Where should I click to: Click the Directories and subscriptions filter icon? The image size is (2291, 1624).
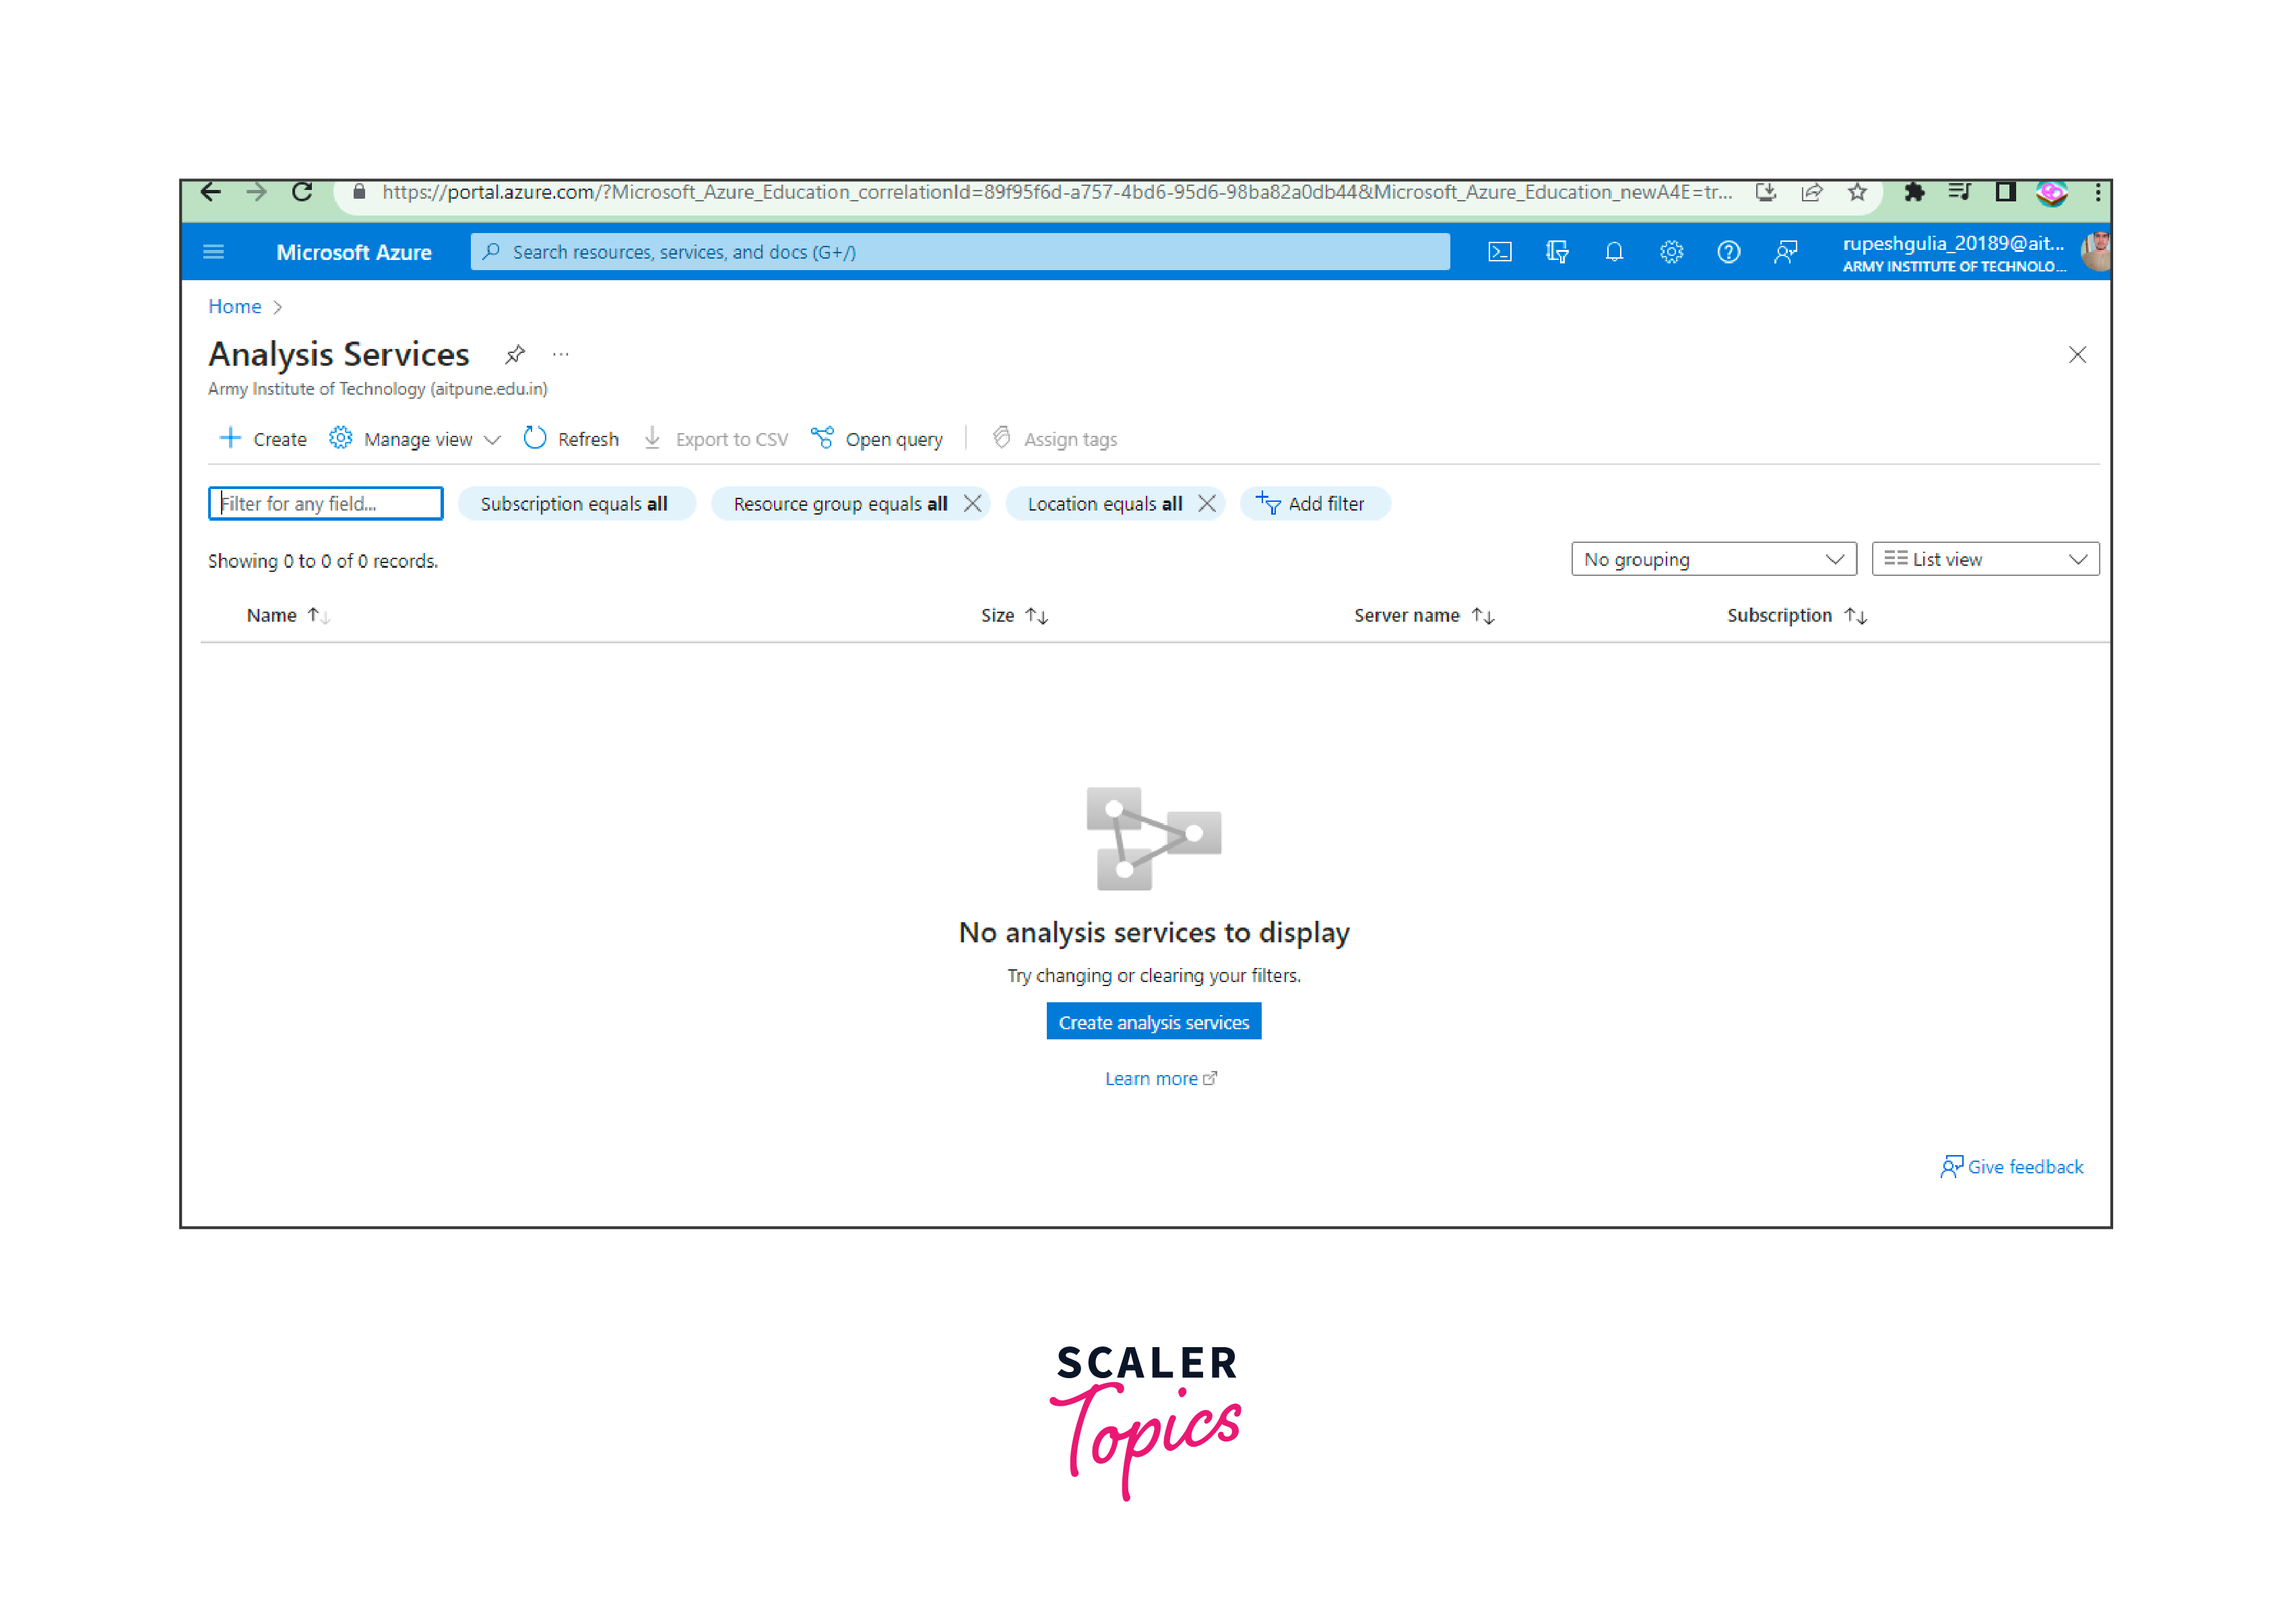pyautogui.click(x=1556, y=252)
